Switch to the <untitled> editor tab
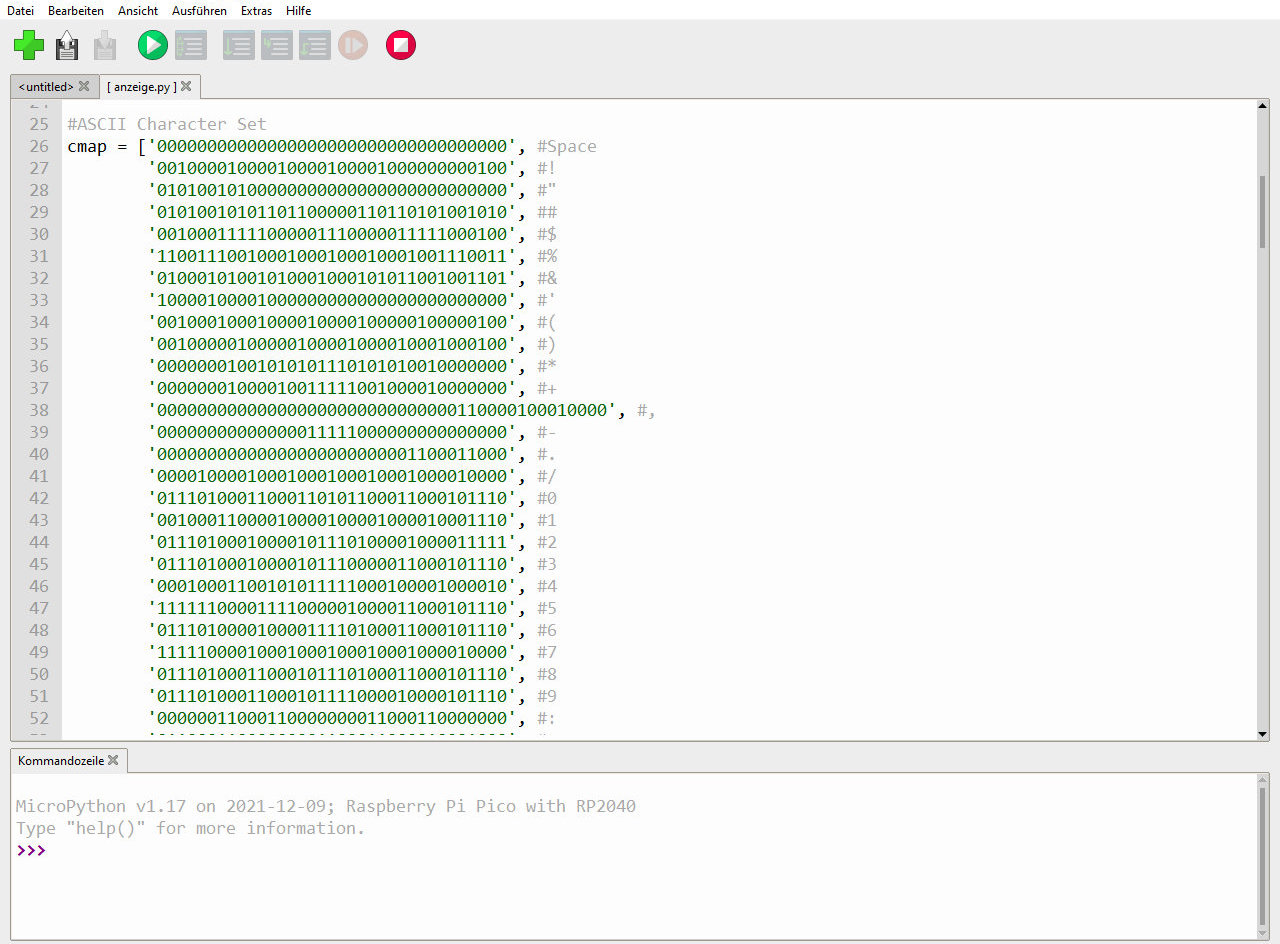 (x=46, y=86)
